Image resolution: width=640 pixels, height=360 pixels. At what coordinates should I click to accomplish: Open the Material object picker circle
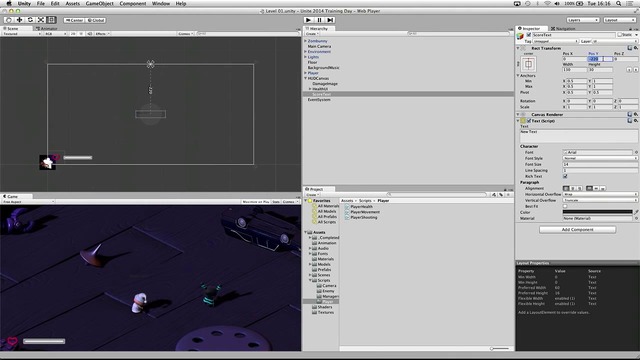pyautogui.click(x=636, y=218)
